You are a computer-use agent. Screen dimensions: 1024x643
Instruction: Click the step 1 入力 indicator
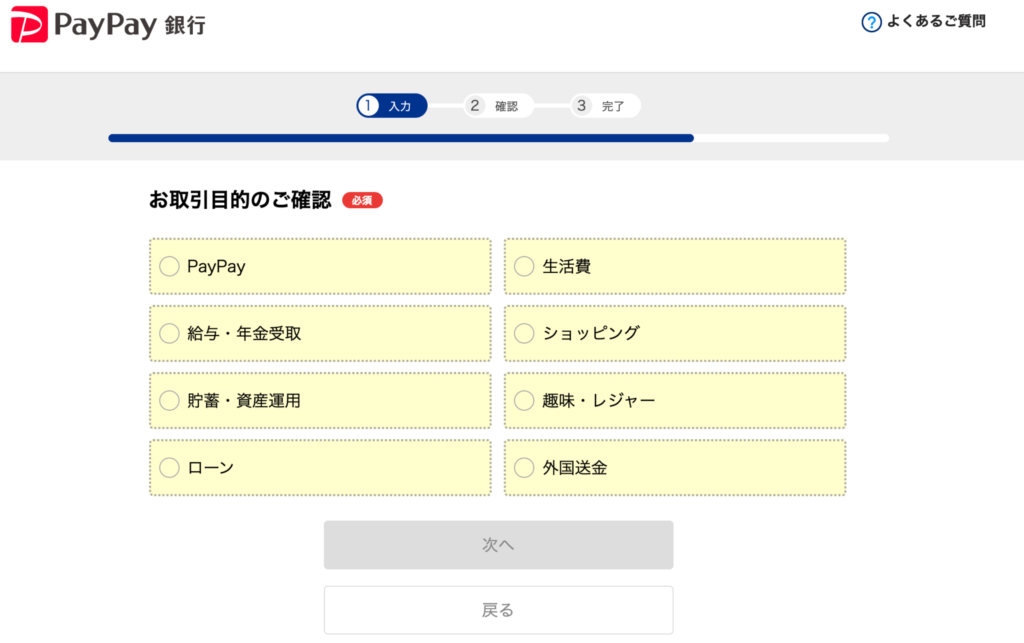(392, 106)
